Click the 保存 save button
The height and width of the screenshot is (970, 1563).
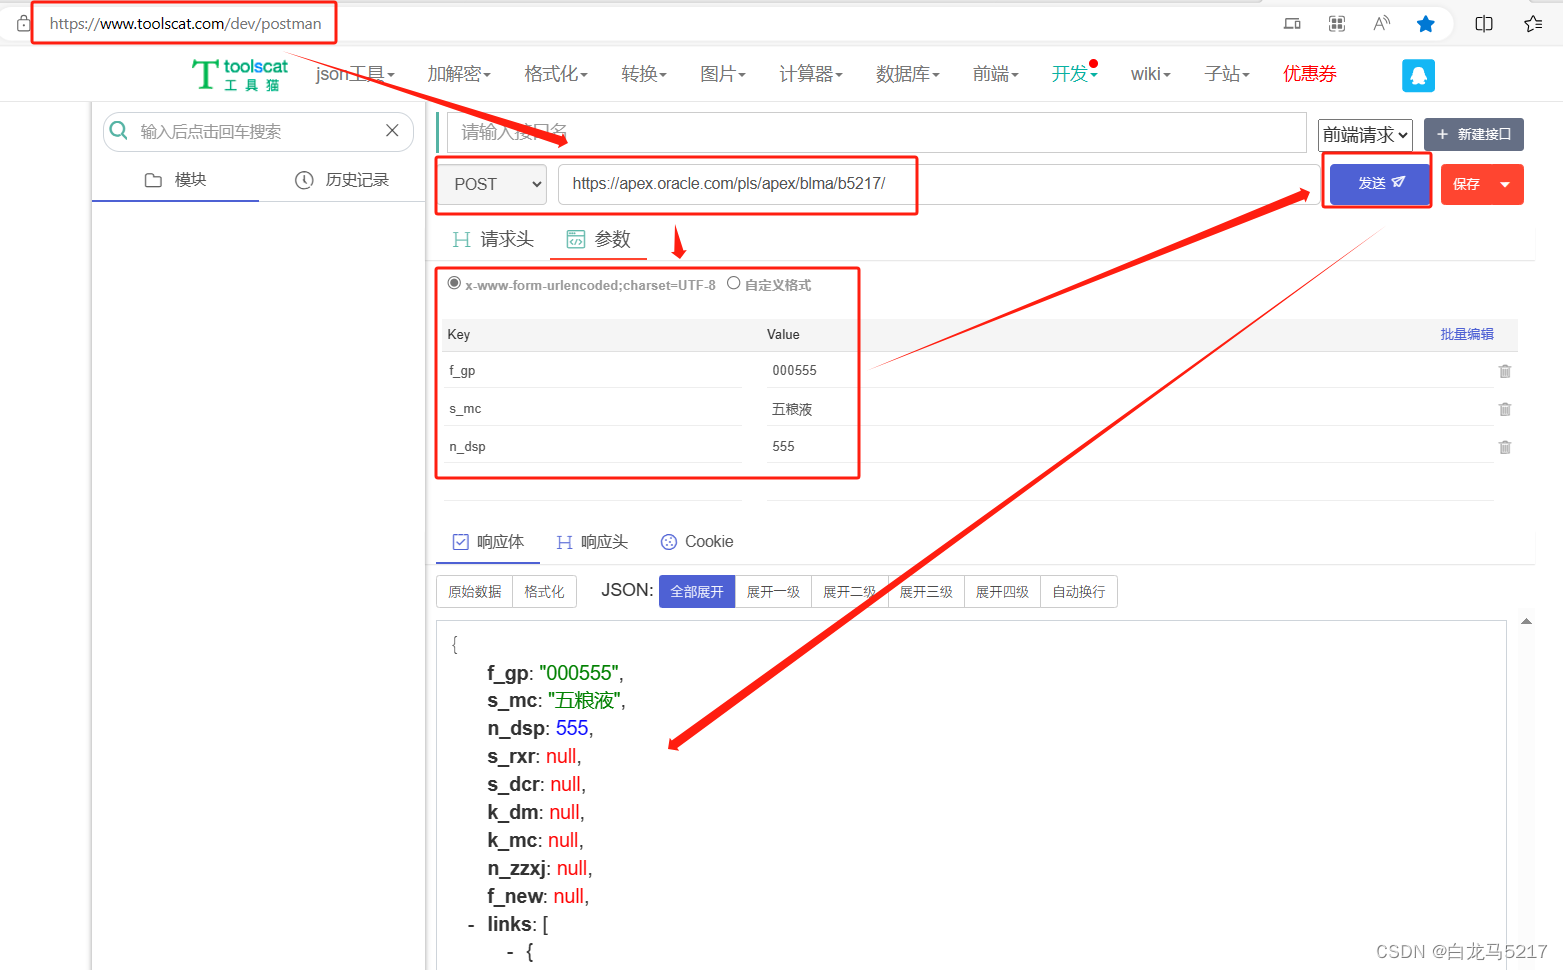(x=1467, y=184)
